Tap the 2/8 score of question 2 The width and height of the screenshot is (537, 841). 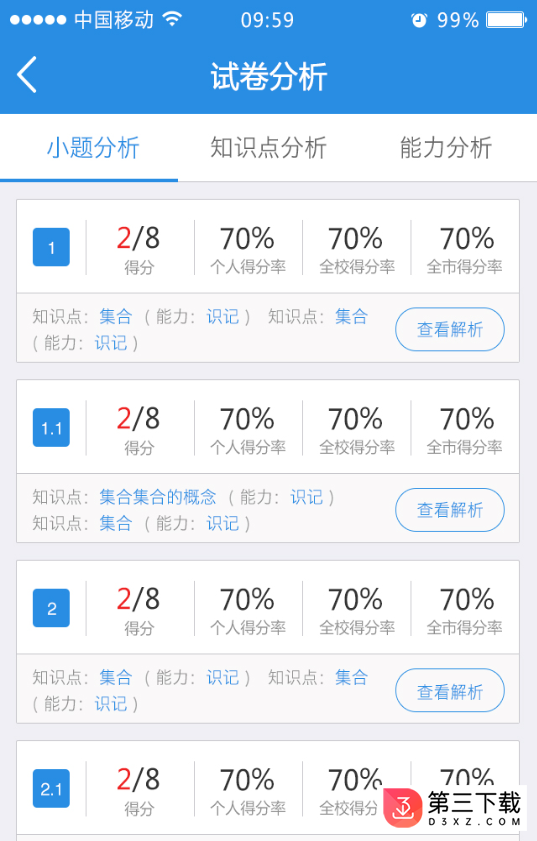click(x=138, y=600)
